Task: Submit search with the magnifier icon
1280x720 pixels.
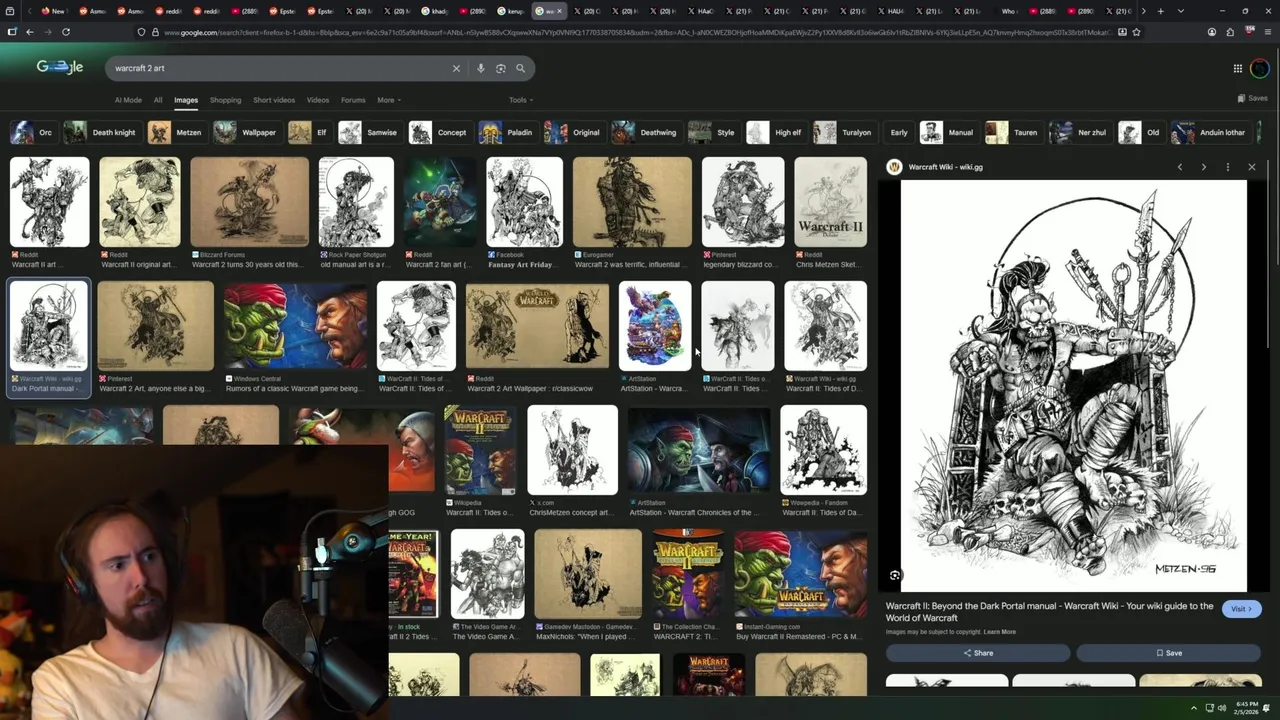Action: 521,68
